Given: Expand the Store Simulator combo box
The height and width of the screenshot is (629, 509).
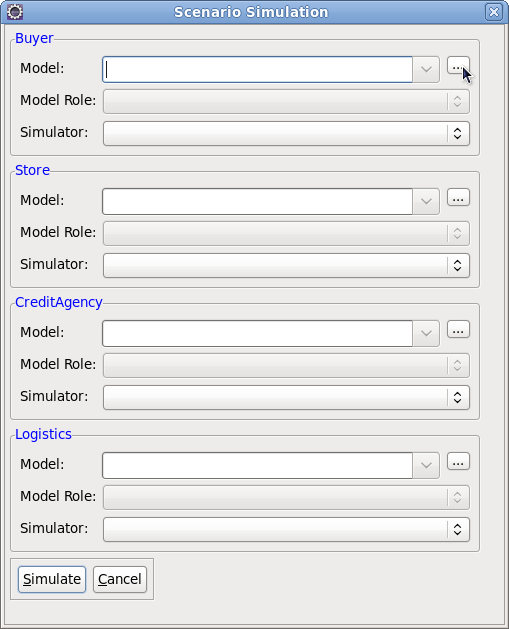Looking at the screenshot, I should 286,266.
